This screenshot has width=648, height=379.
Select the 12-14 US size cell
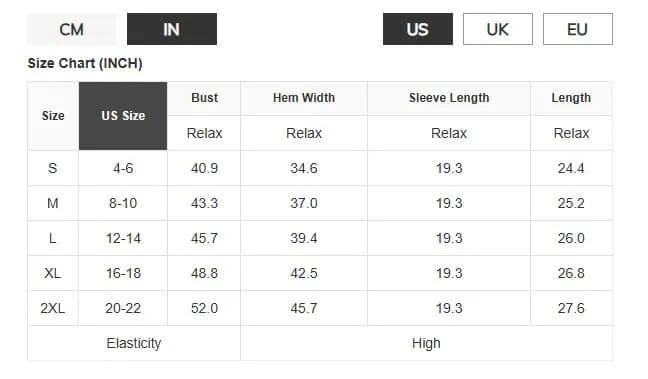click(x=123, y=238)
